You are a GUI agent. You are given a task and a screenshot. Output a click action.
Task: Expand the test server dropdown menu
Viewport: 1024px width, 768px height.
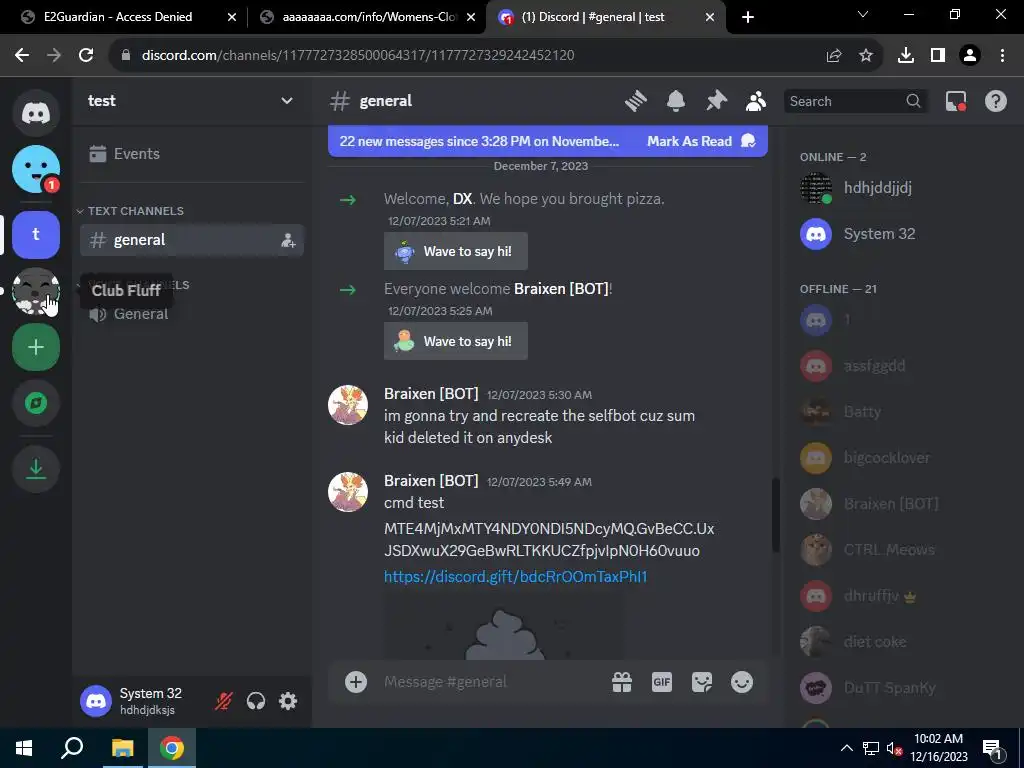click(x=287, y=101)
